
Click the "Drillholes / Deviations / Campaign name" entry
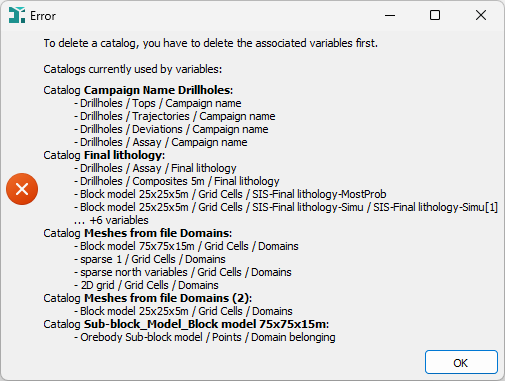point(171,129)
